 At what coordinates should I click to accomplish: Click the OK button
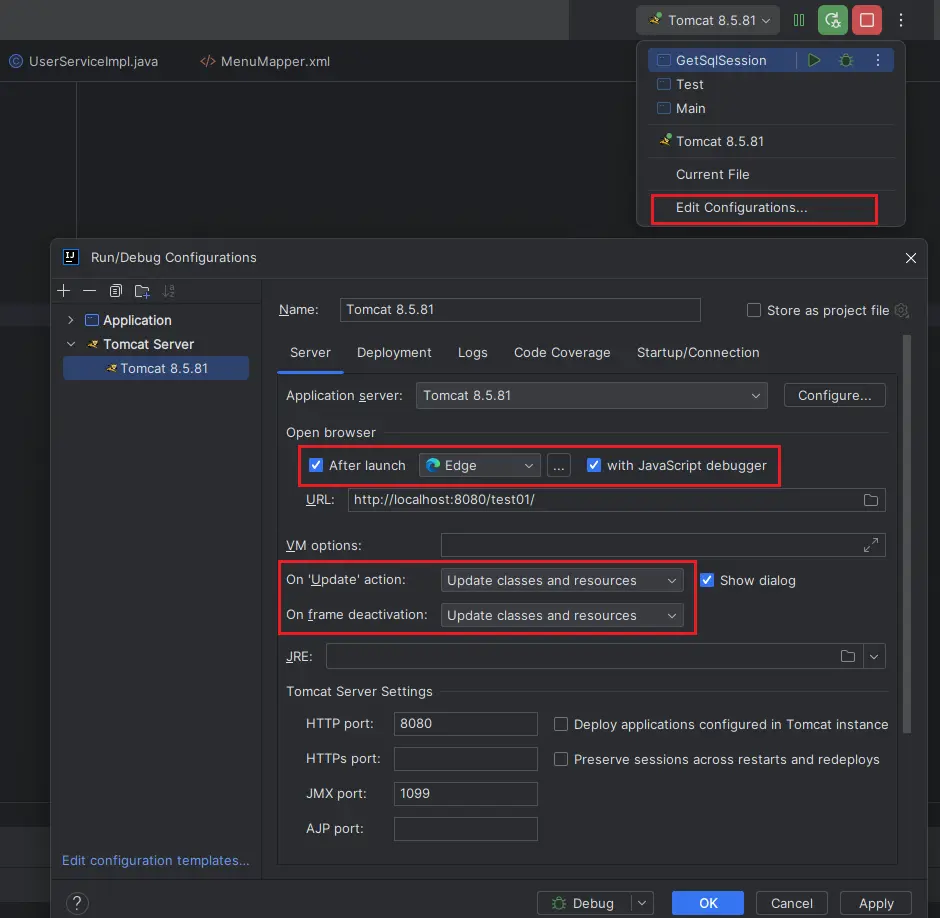click(x=707, y=903)
